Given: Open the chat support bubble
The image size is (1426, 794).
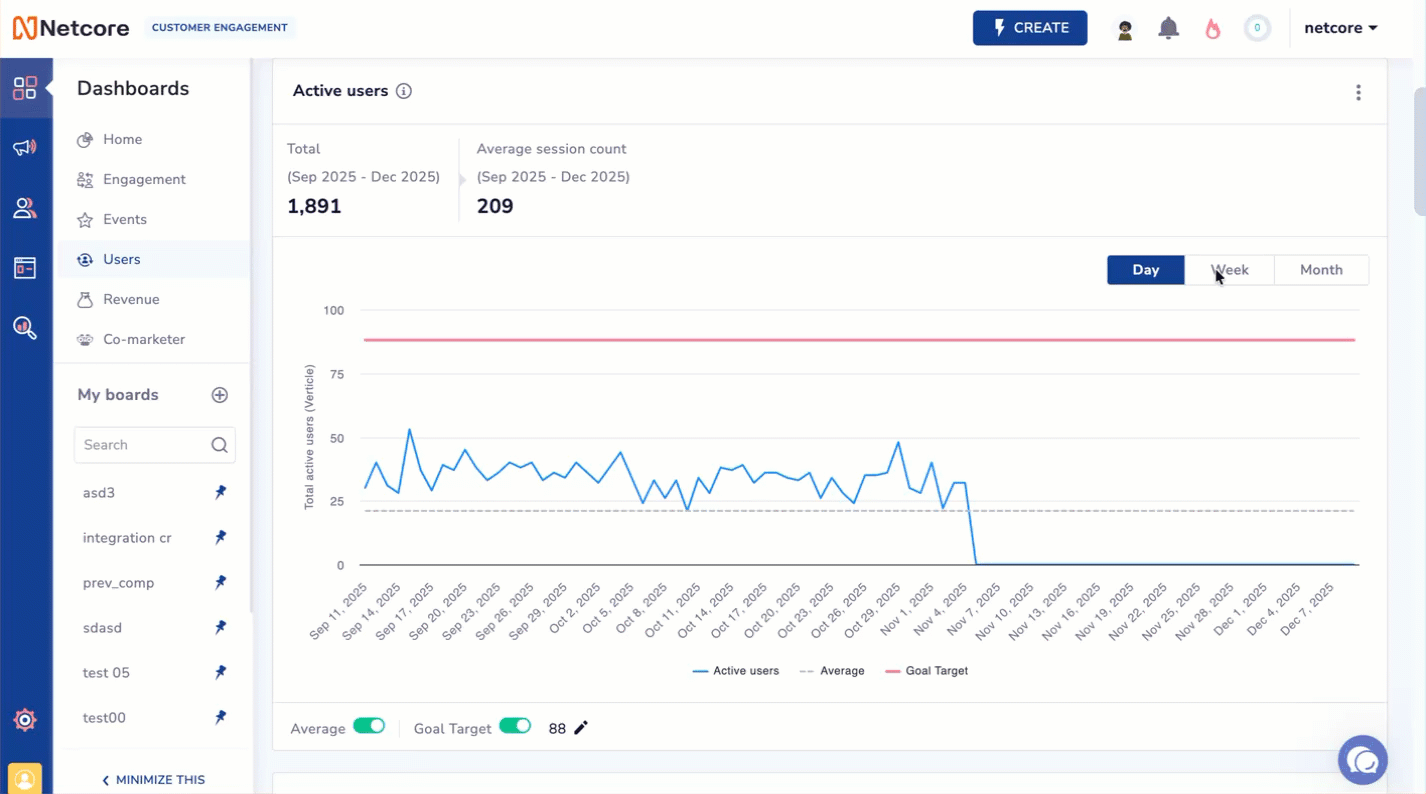Looking at the screenshot, I should pos(1362,760).
